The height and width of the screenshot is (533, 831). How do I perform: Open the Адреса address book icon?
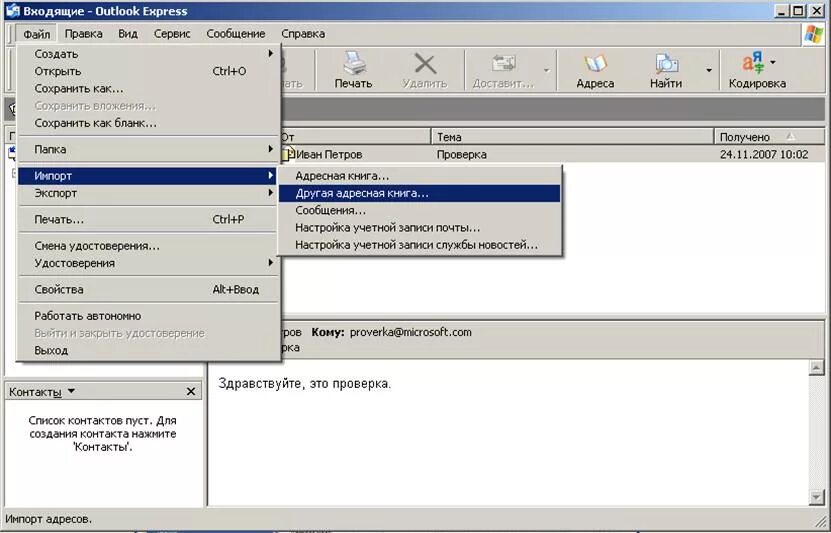pyautogui.click(x=595, y=64)
